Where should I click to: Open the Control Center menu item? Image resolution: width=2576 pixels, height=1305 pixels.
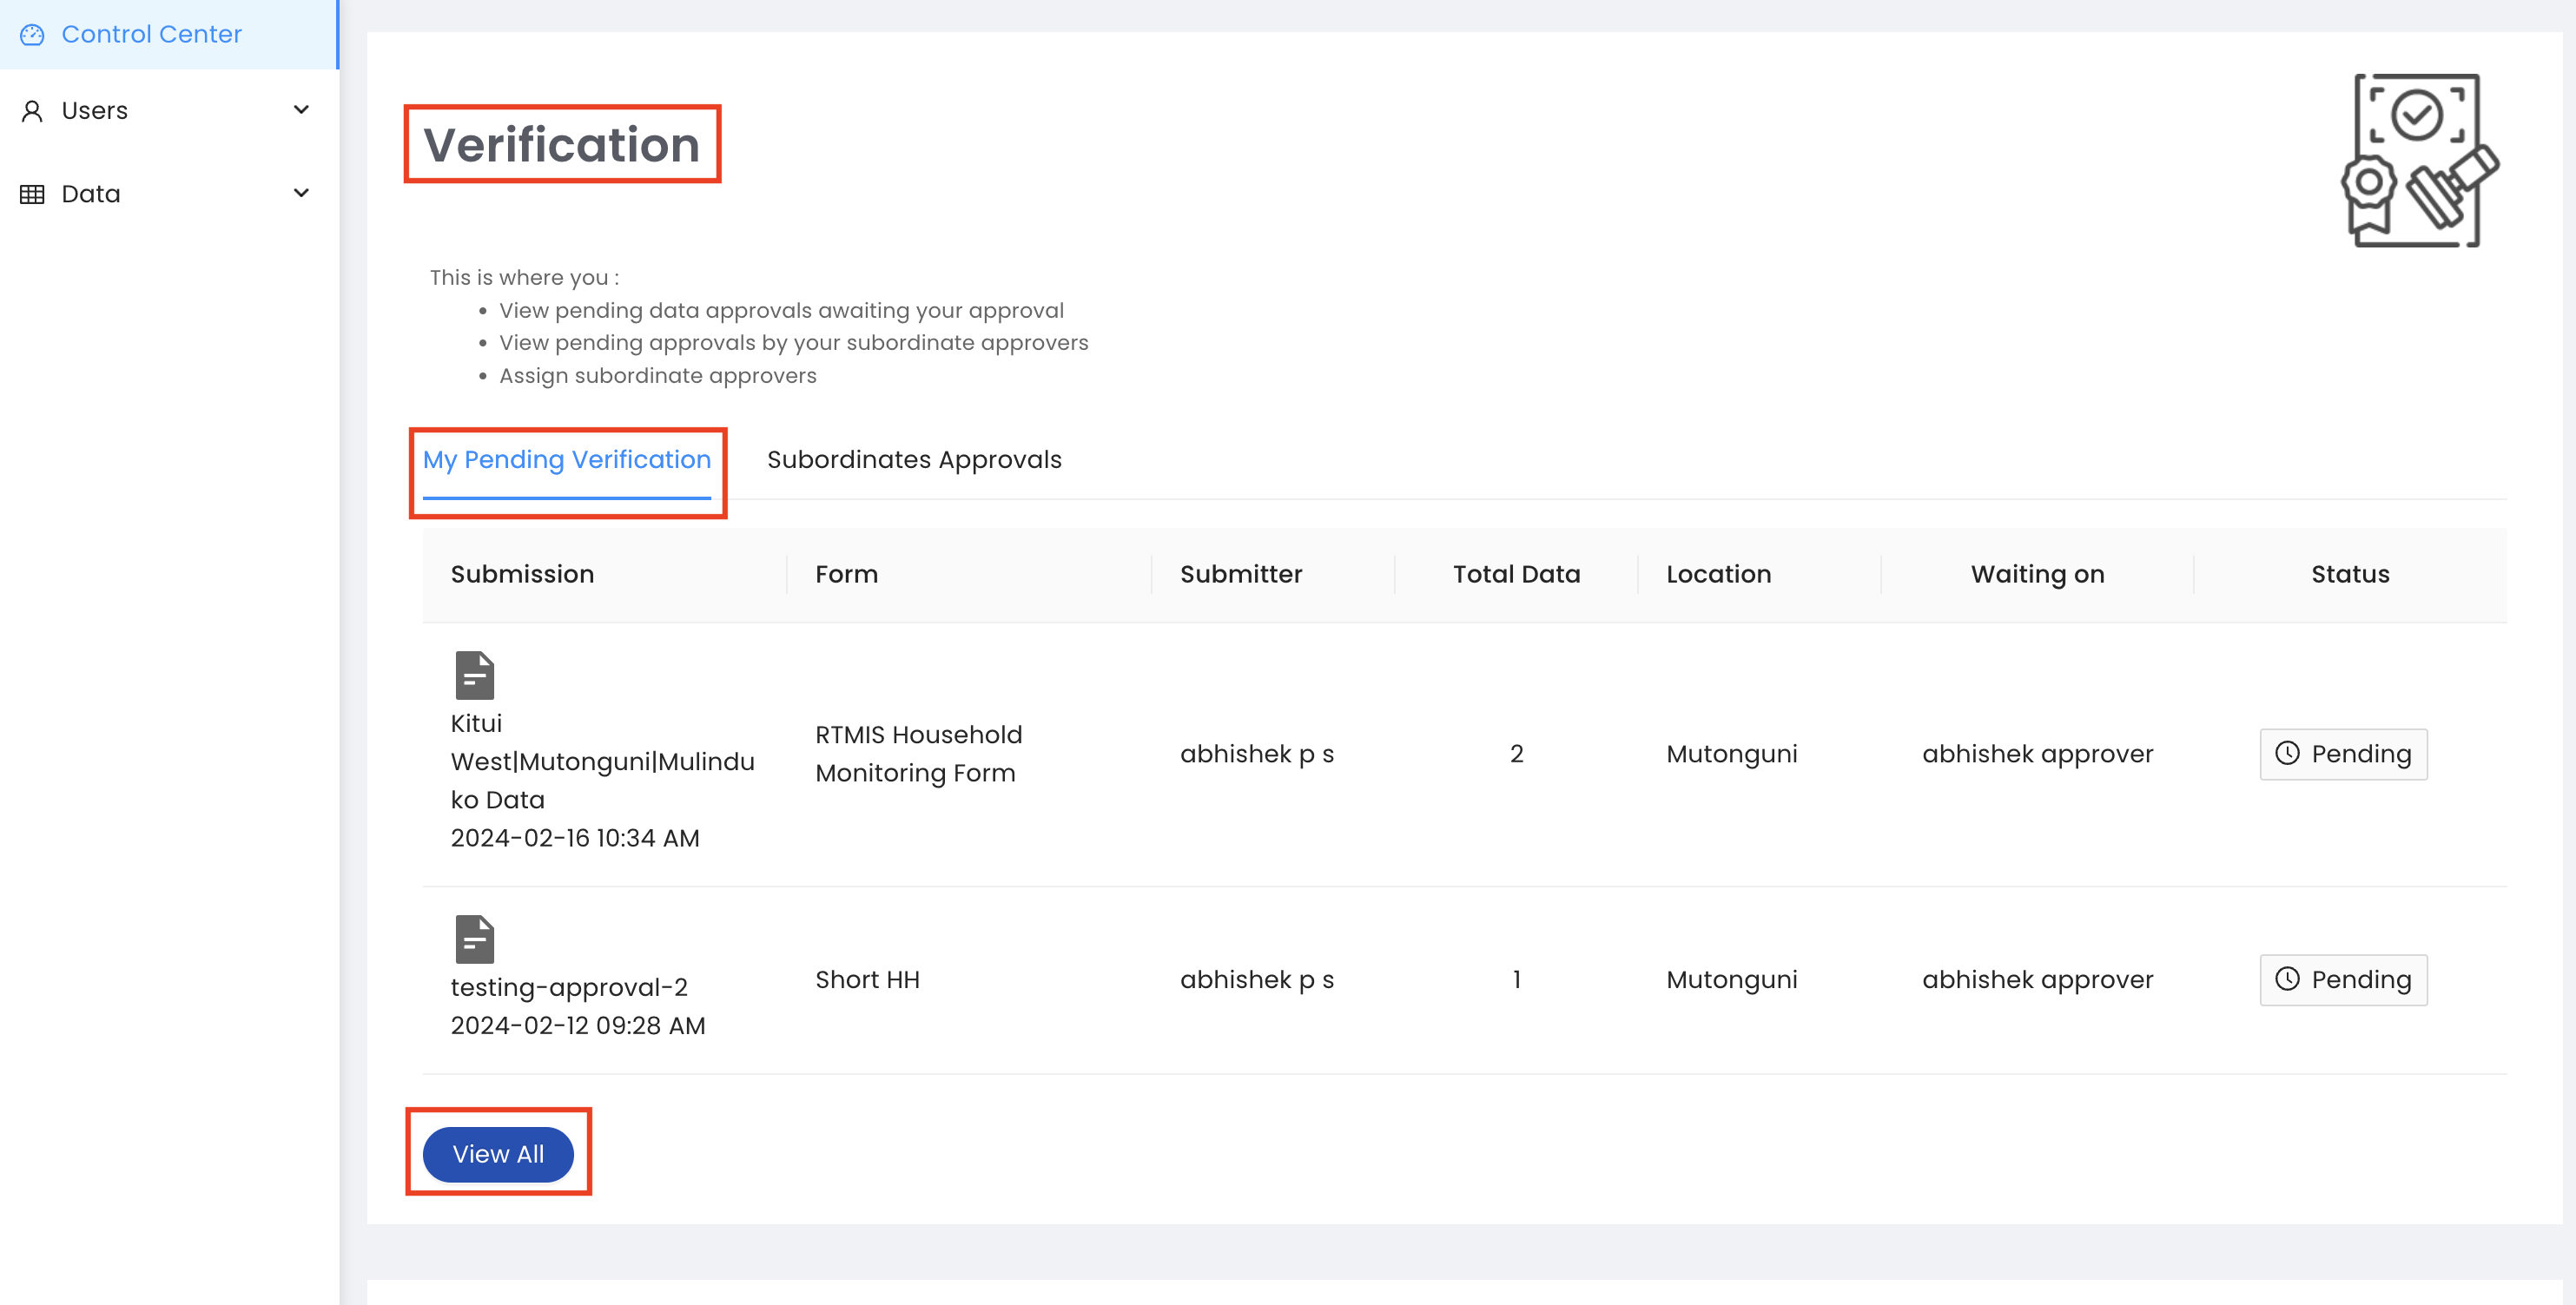point(151,35)
